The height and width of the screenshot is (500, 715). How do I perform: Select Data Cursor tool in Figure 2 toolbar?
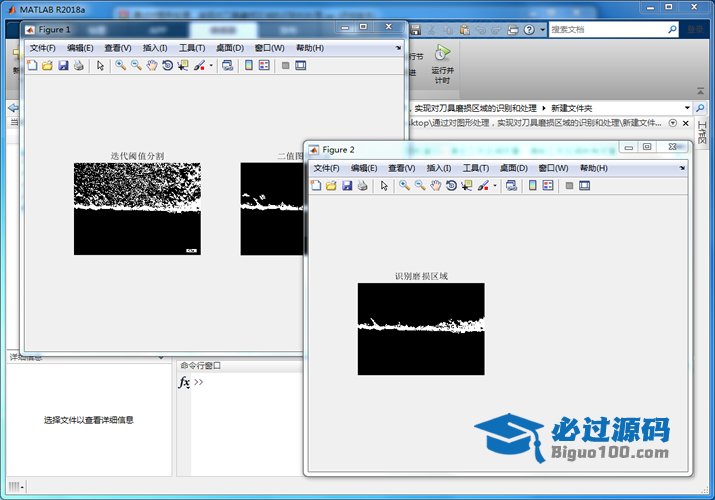(x=467, y=186)
